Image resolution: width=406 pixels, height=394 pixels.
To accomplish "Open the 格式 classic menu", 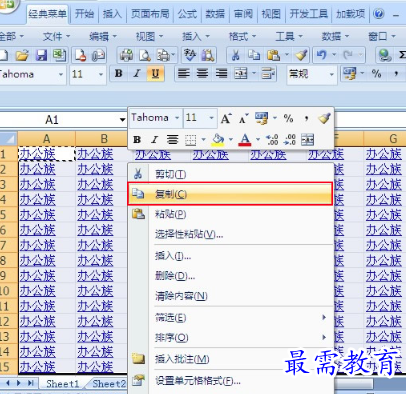I will coord(242,36).
